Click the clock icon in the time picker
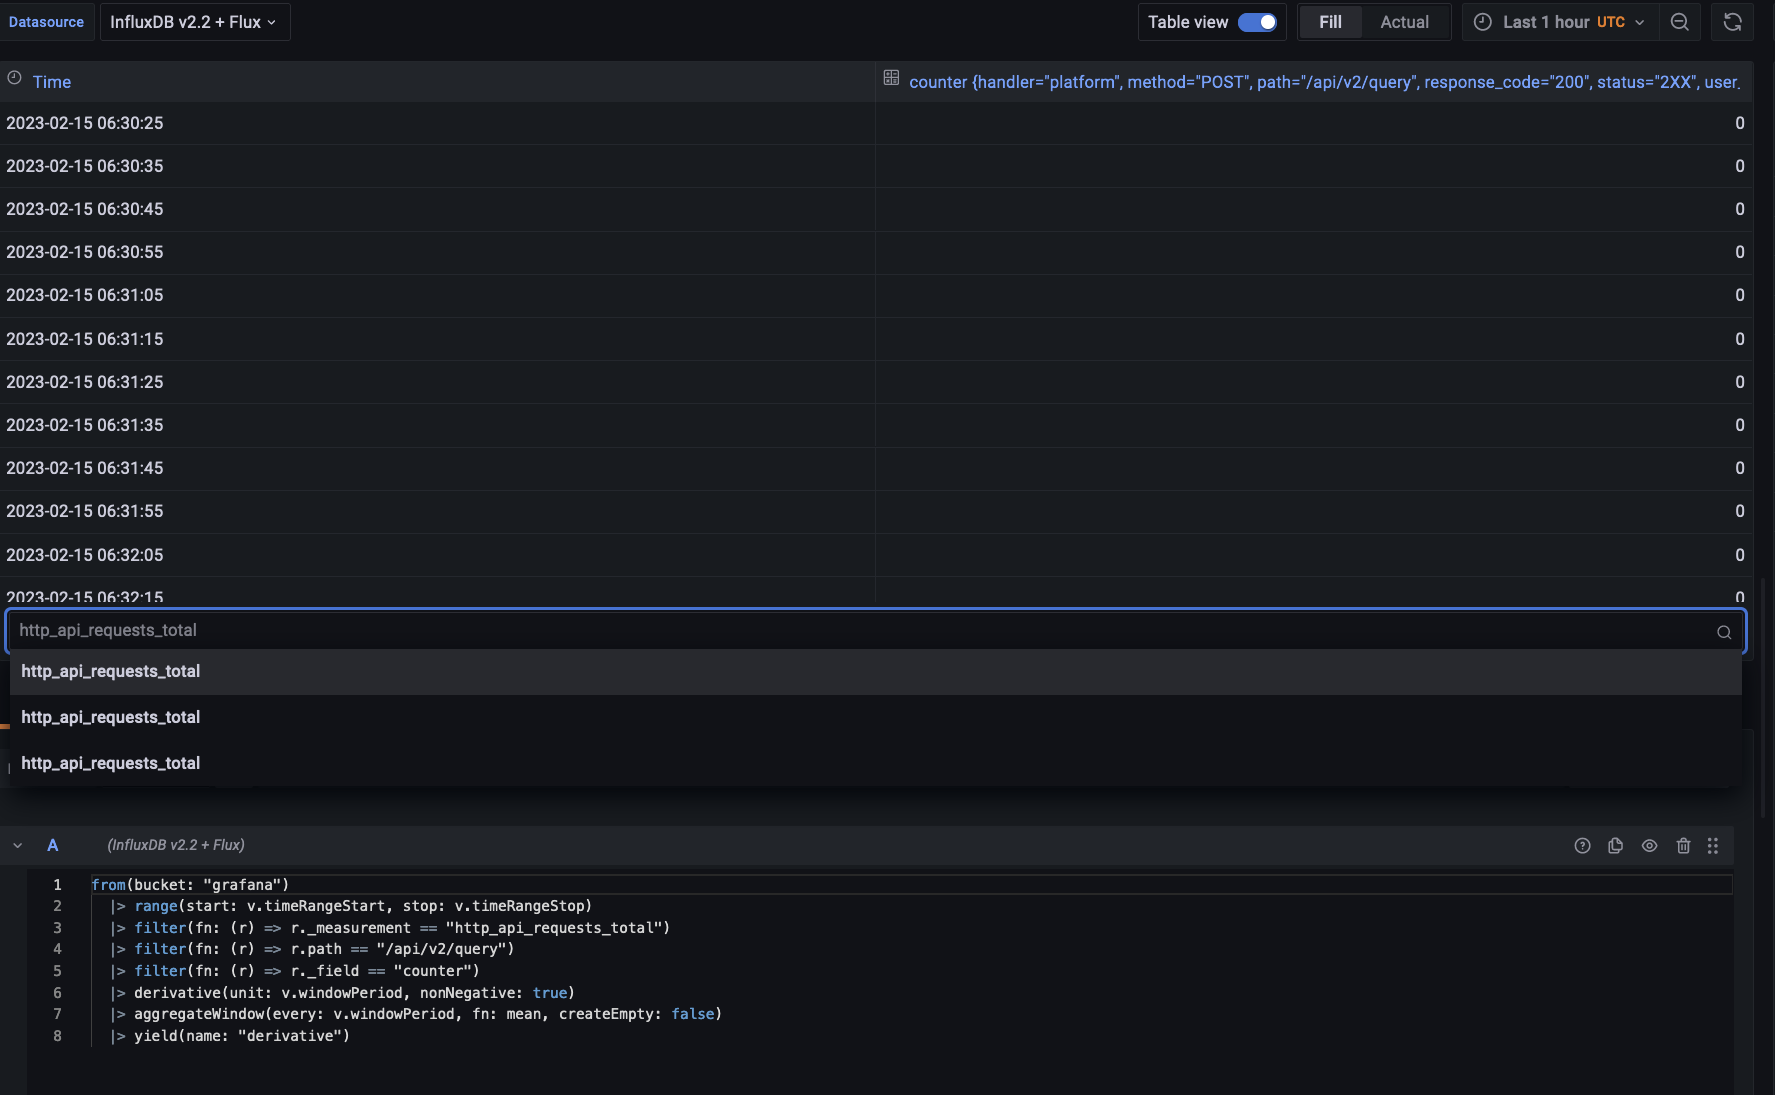The width and height of the screenshot is (1775, 1095). coord(1482,21)
